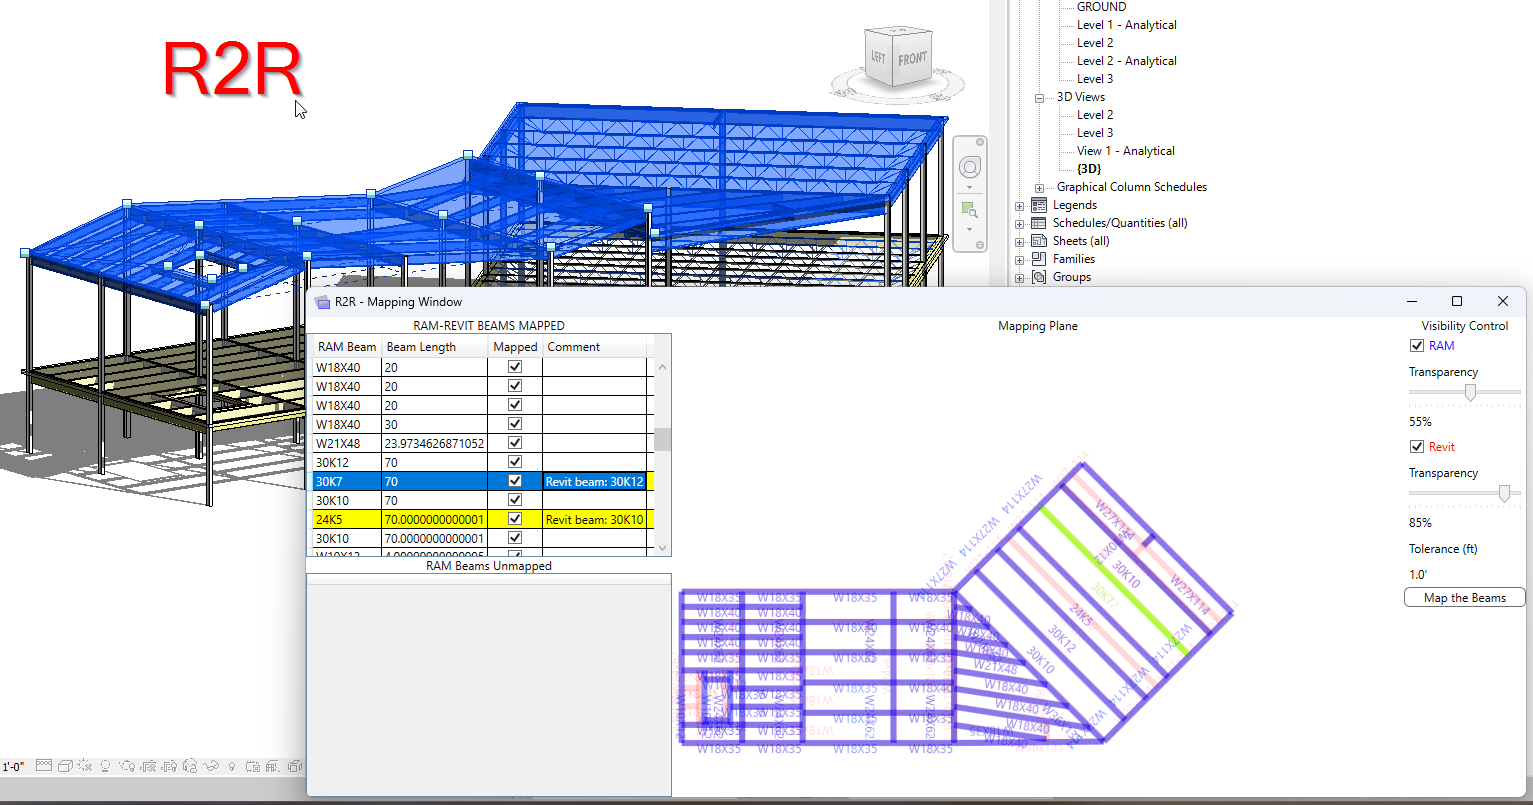Toggle Mapped checkbox for 30K10 with length 70
The height and width of the screenshot is (805, 1533).
pos(515,500)
